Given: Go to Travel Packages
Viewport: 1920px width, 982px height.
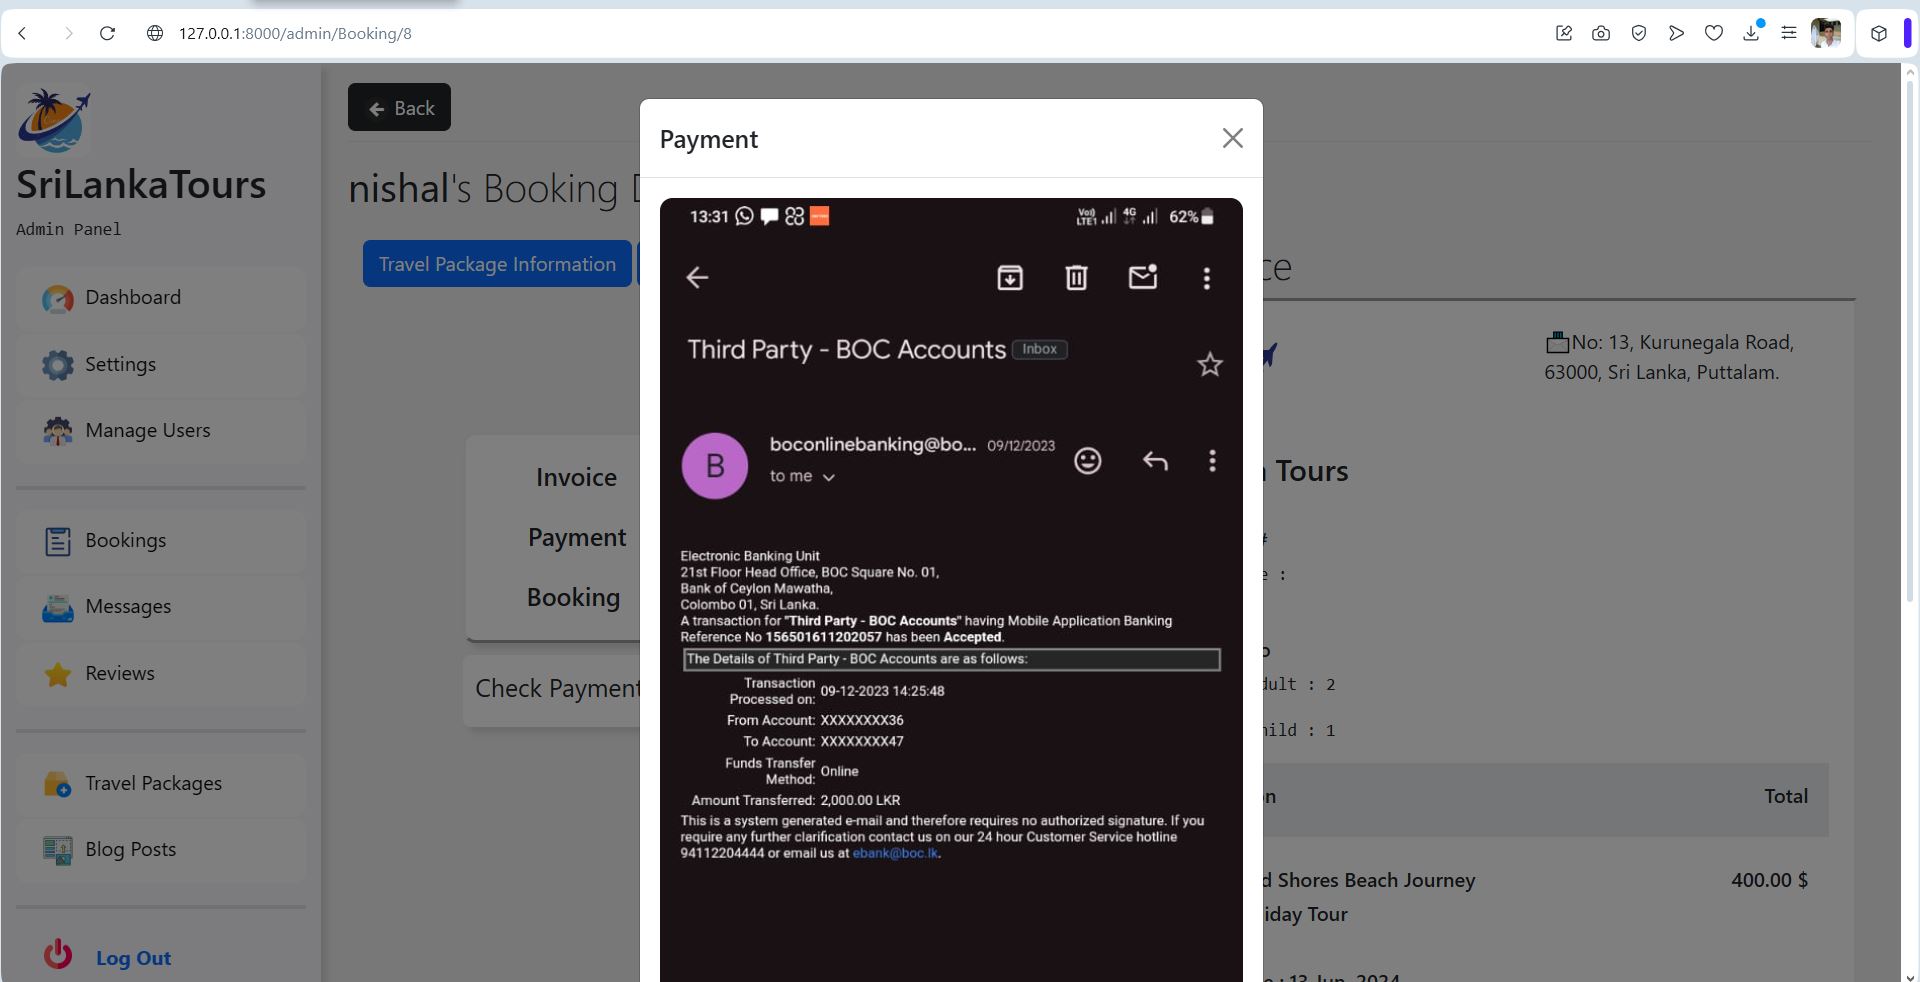Looking at the screenshot, I should (161, 783).
